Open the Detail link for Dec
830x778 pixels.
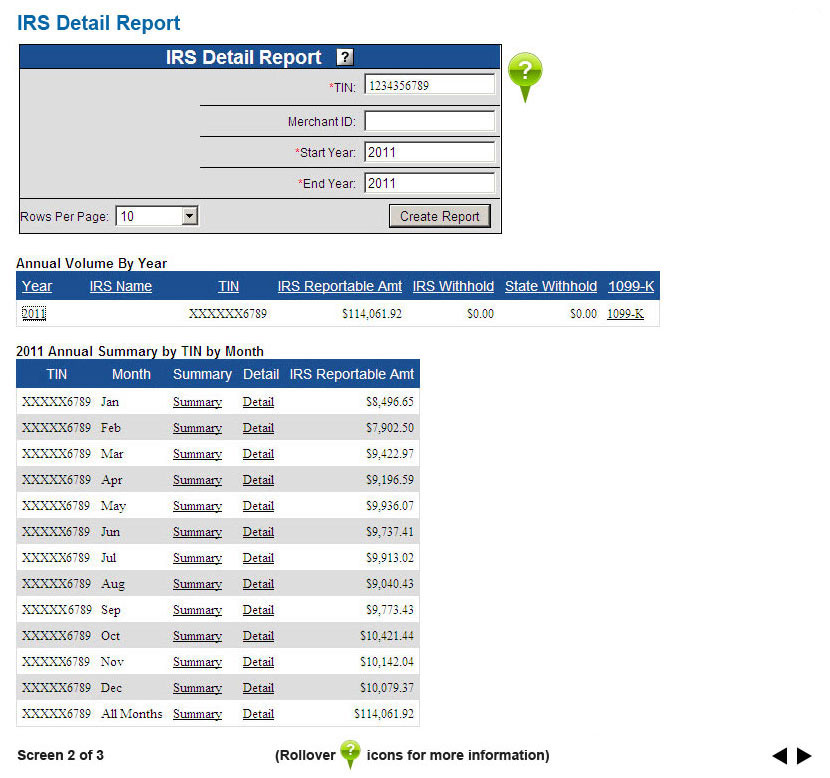coord(258,688)
